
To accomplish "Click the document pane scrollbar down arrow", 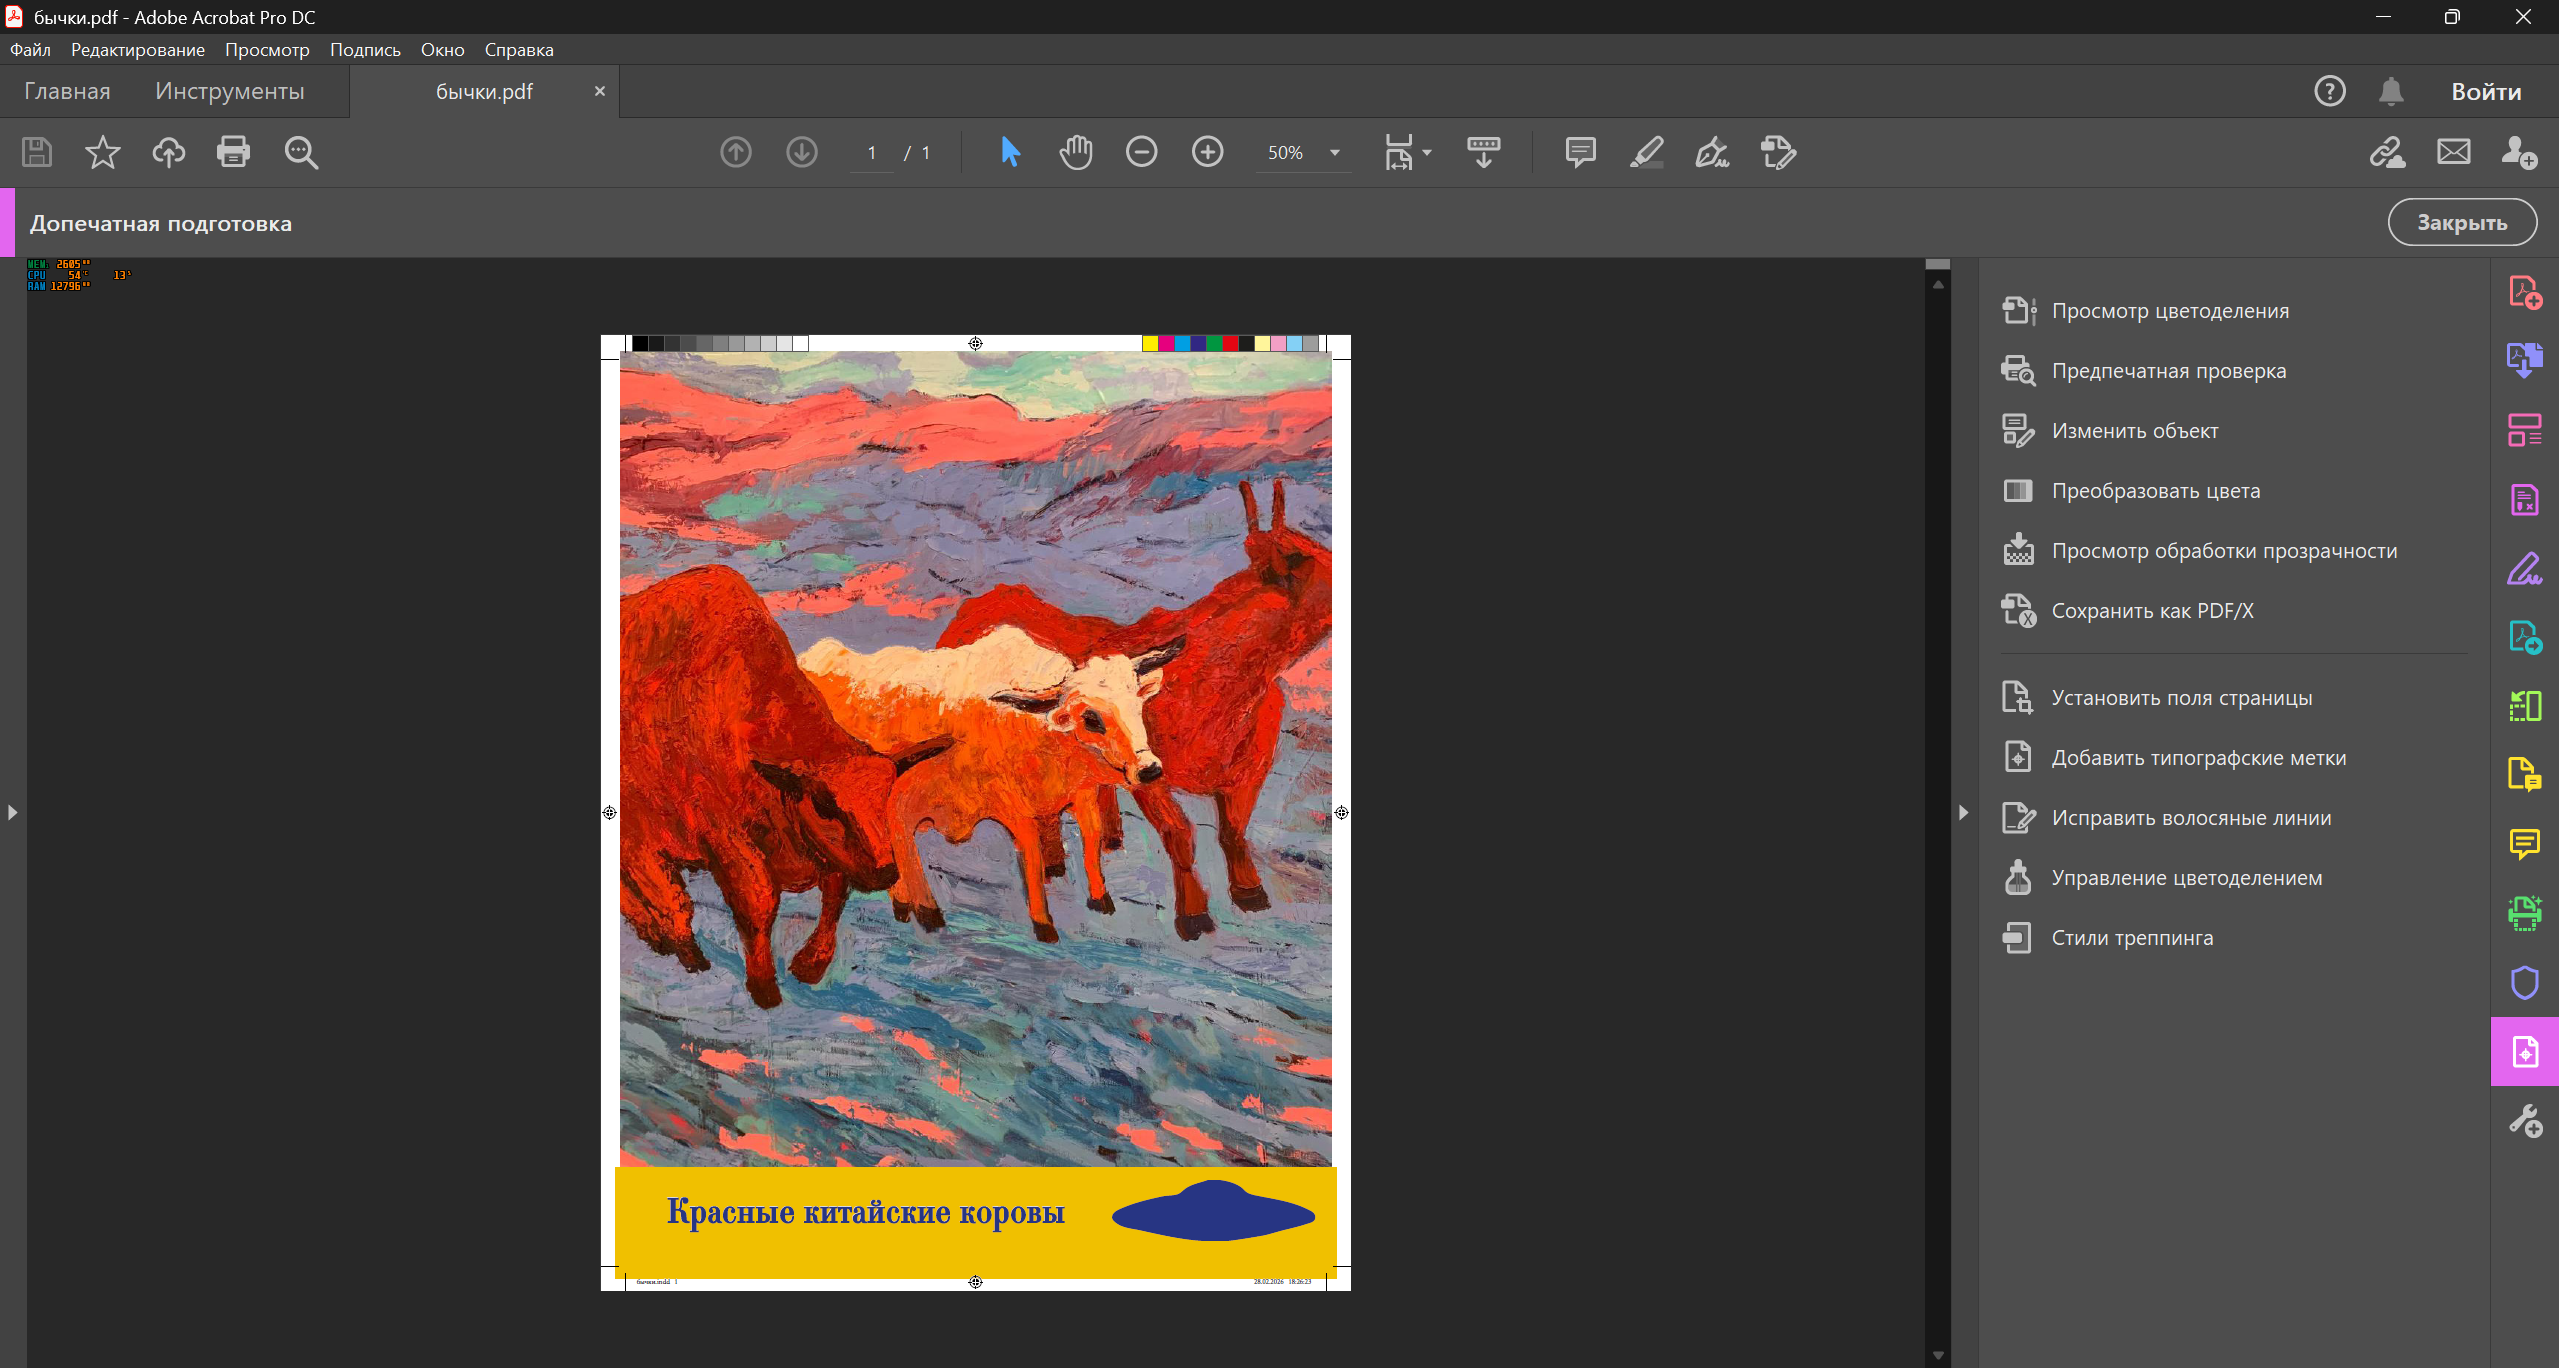I will click(1938, 1355).
